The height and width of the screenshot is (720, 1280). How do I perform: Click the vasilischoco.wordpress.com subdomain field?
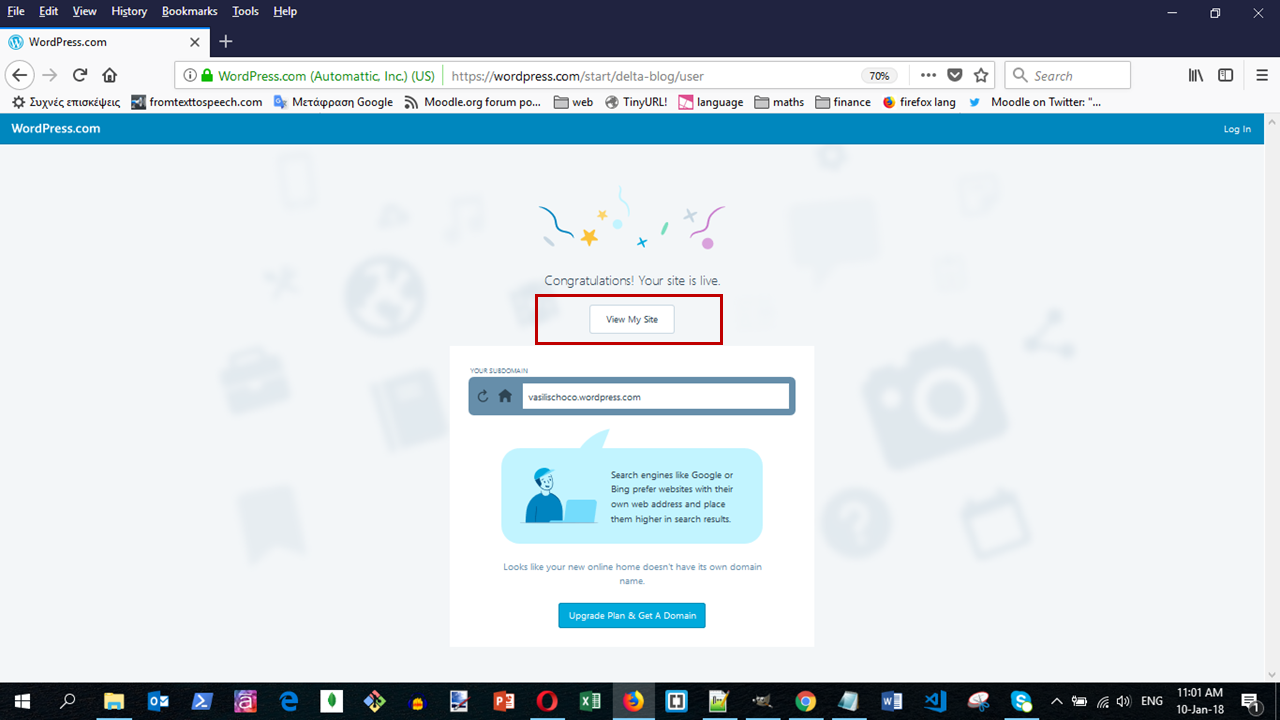tap(655, 396)
